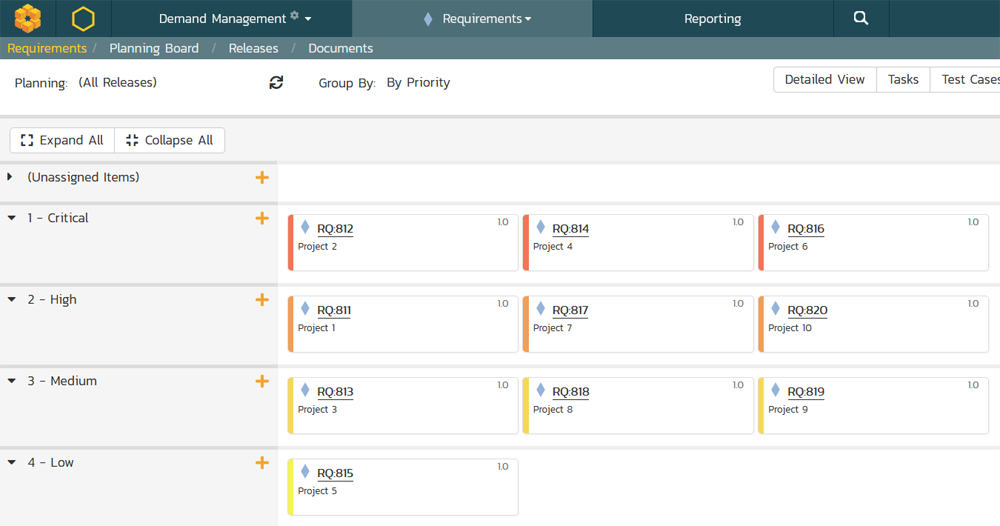Select the RQ:815 Project 5 card
1000x526 pixels.
[404, 487]
